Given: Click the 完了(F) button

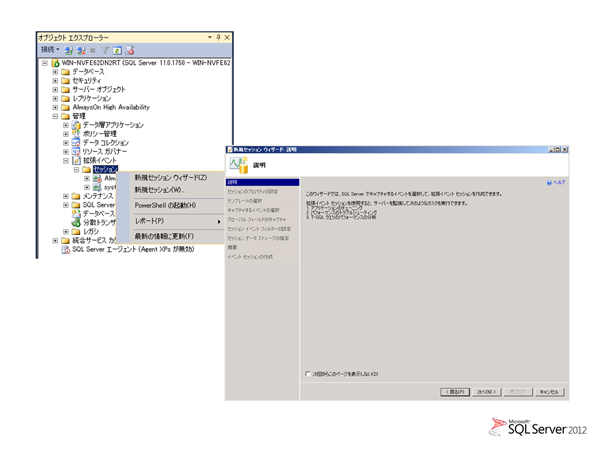Looking at the screenshot, I should 517,392.
